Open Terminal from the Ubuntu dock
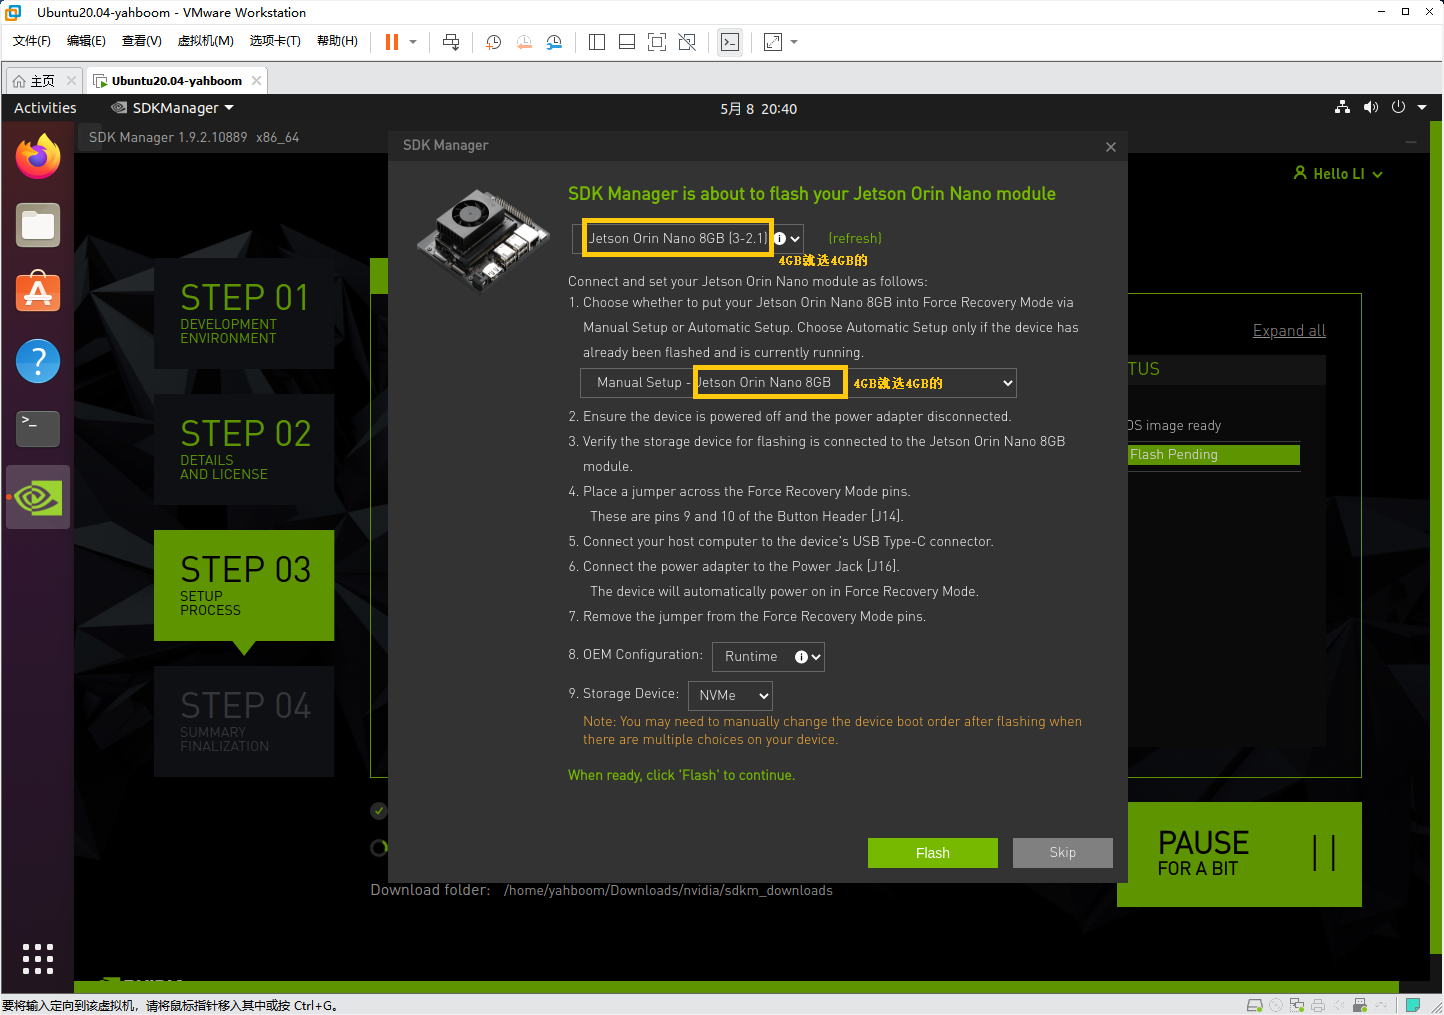1444x1015 pixels. coord(38,429)
